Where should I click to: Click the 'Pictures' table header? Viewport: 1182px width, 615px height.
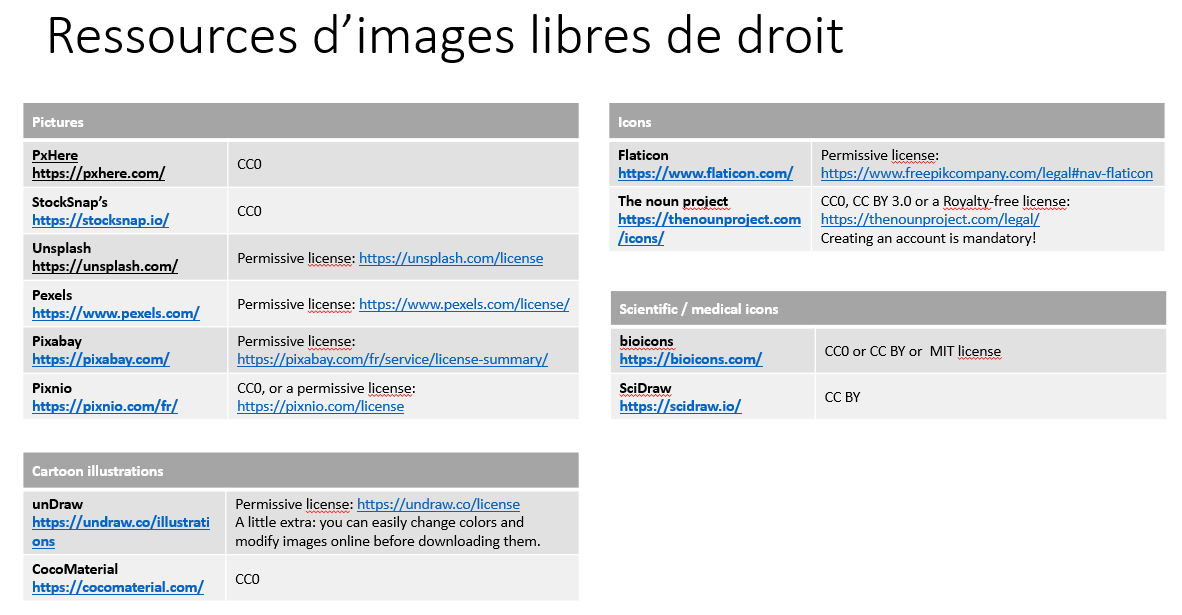[x=301, y=121]
